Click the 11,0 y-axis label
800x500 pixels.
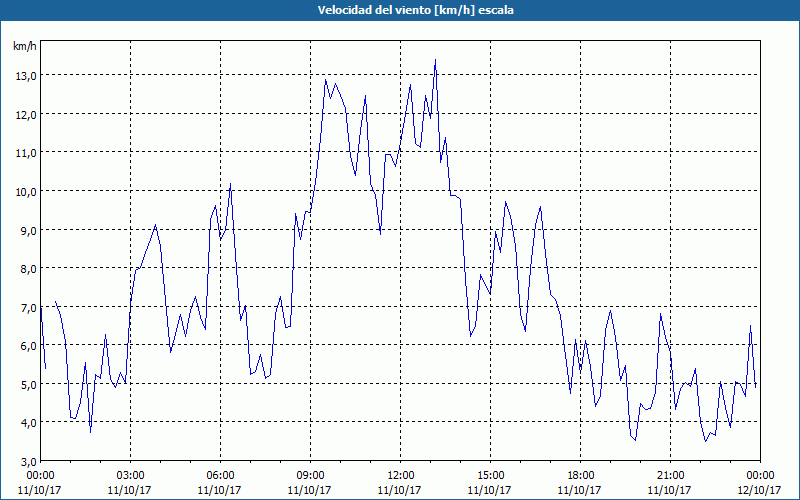(26, 153)
